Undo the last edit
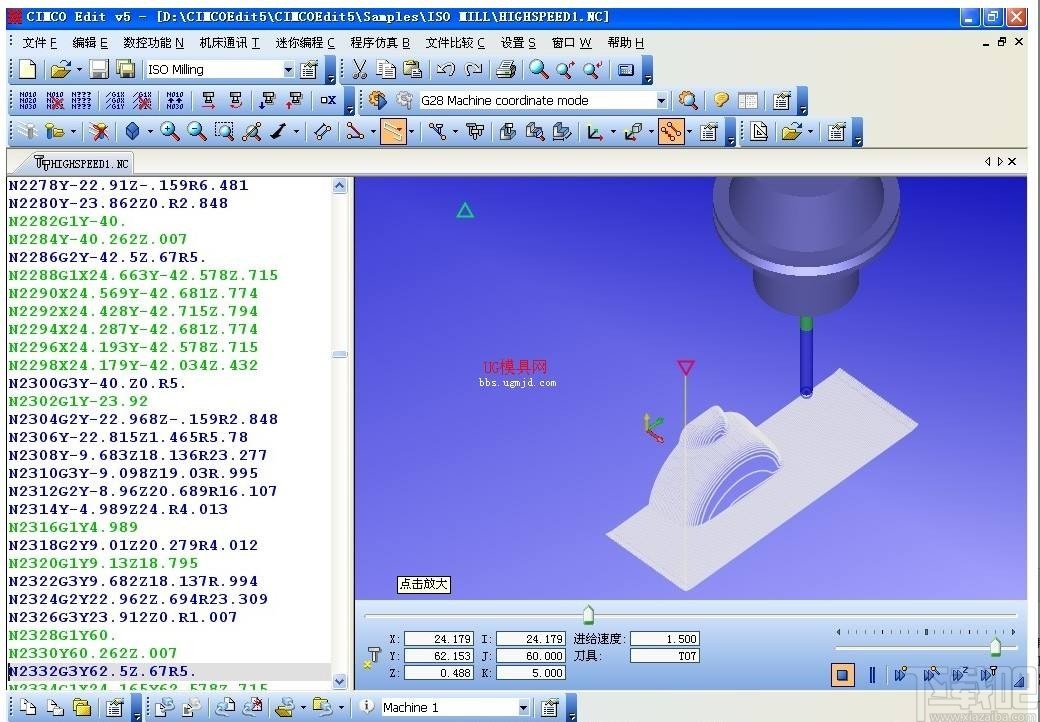 pyautogui.click(x=446, y=69)
